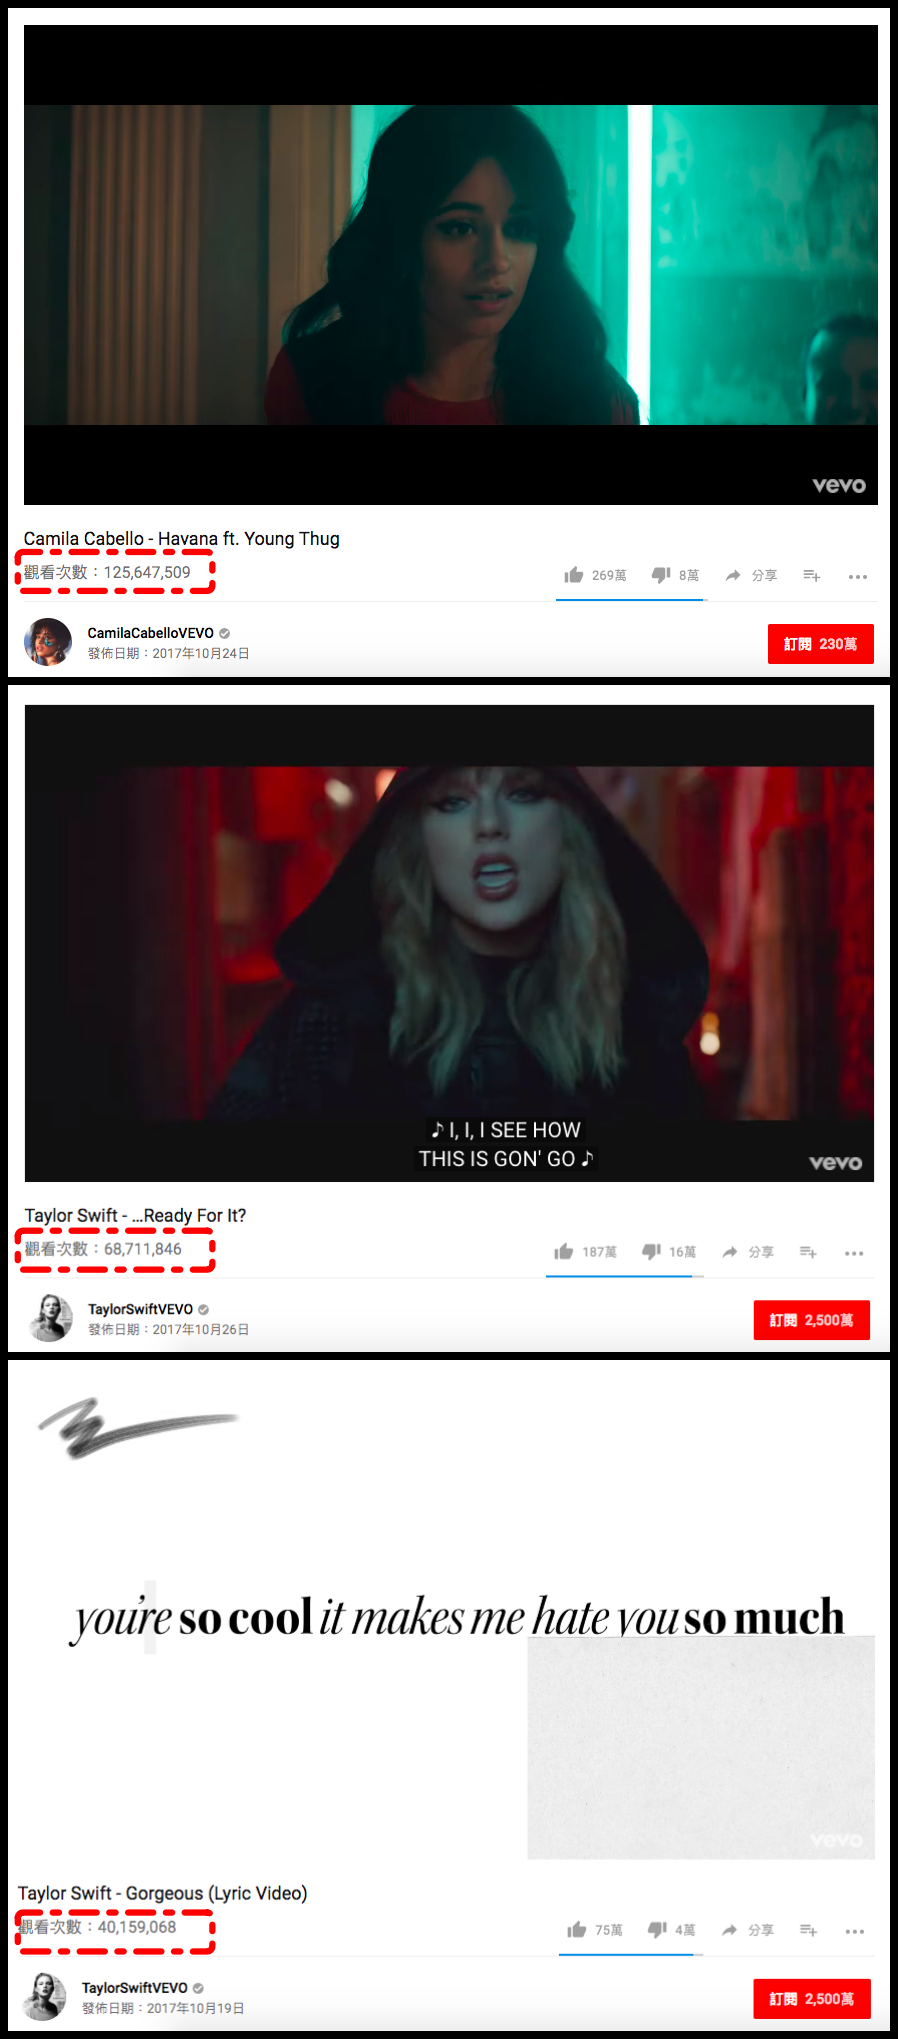Open CamilaCabelloVEVO channel avatar
898x2039 pixels.
pyautogui.click(x=48, y=642)
